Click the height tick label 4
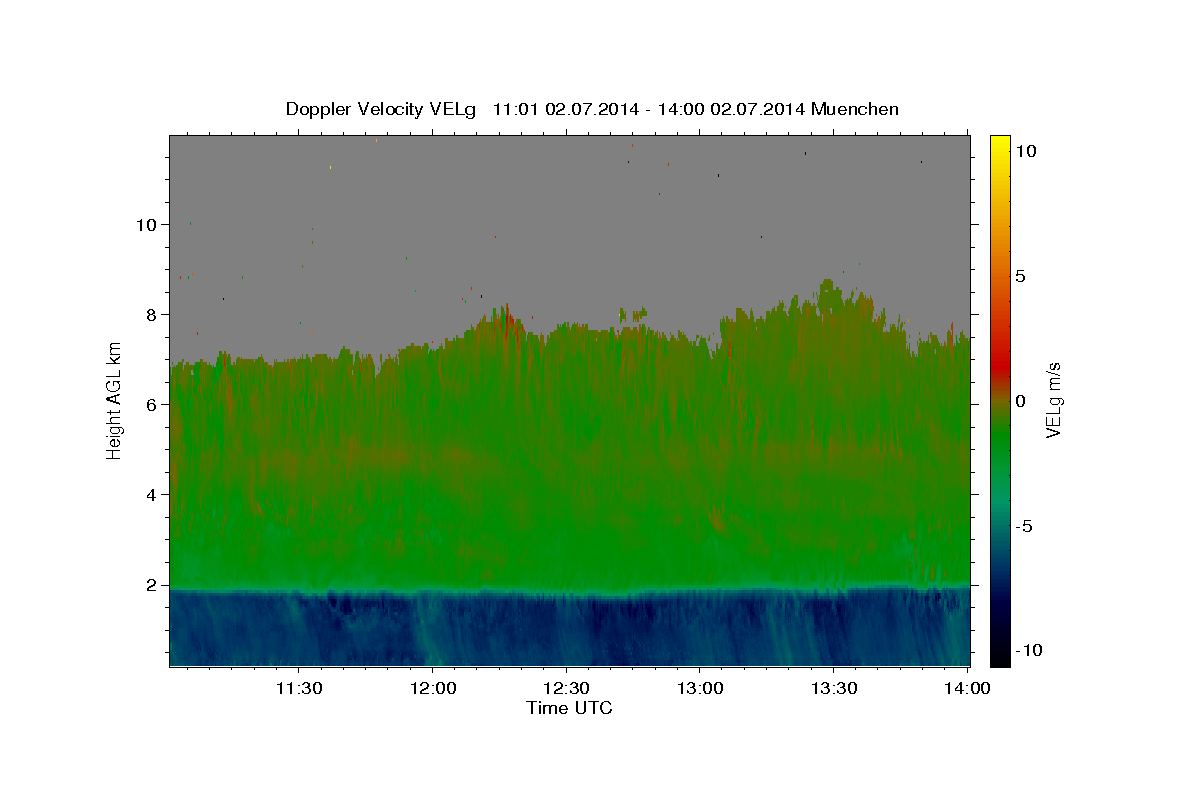 [152, 495]
